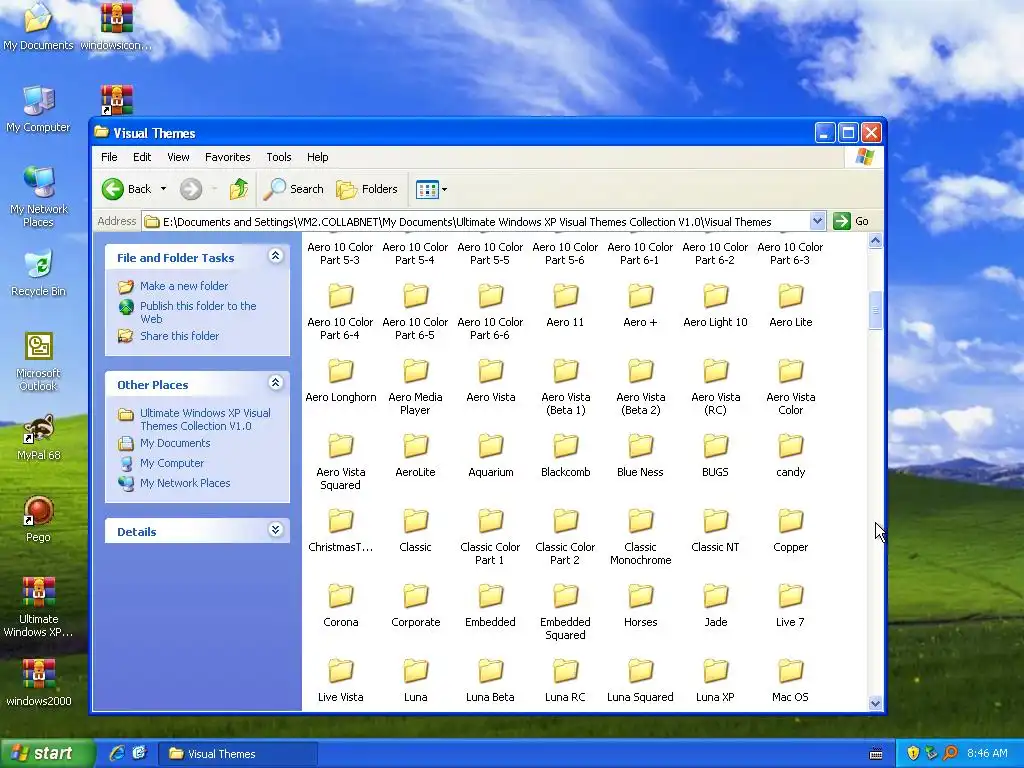
Task: Click the vertical scrollbar thumb
Action: (x=875, y=311)
